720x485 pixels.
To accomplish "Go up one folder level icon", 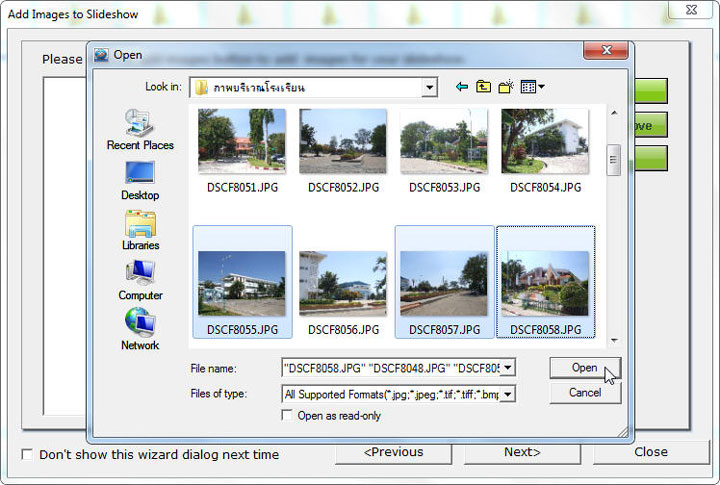I will pyautogui.click(x=484, y=87).
